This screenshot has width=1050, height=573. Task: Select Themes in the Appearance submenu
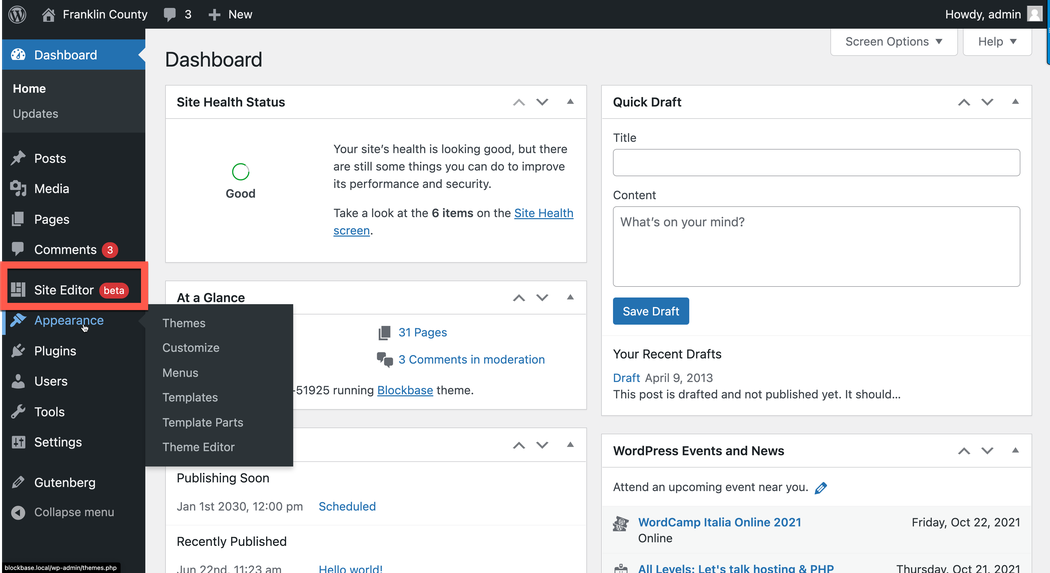pos(184,323)
